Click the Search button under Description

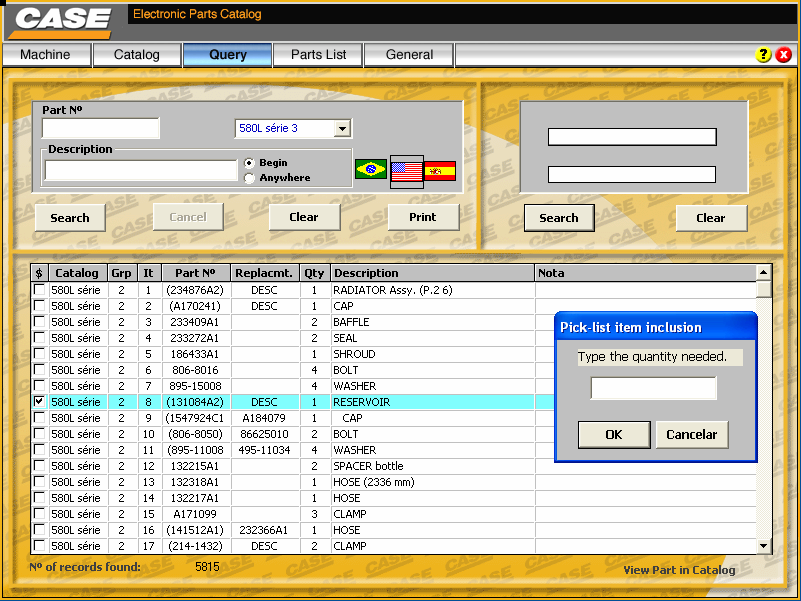70,218
